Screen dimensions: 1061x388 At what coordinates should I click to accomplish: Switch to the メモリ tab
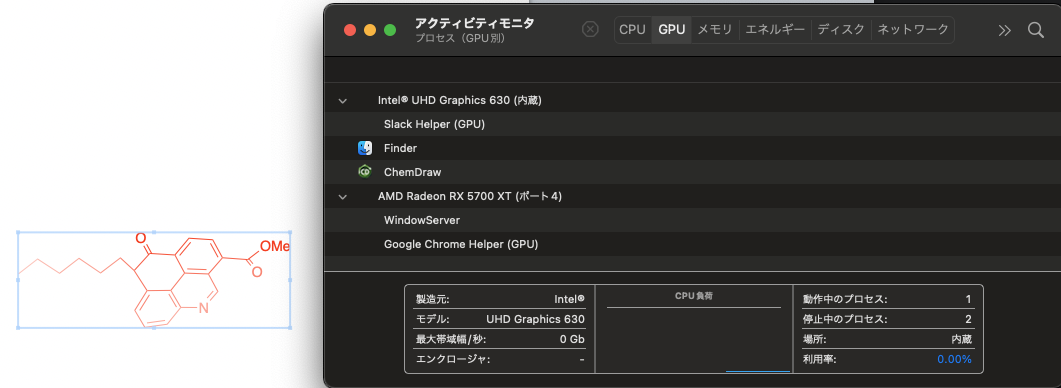tap(715, 30)
